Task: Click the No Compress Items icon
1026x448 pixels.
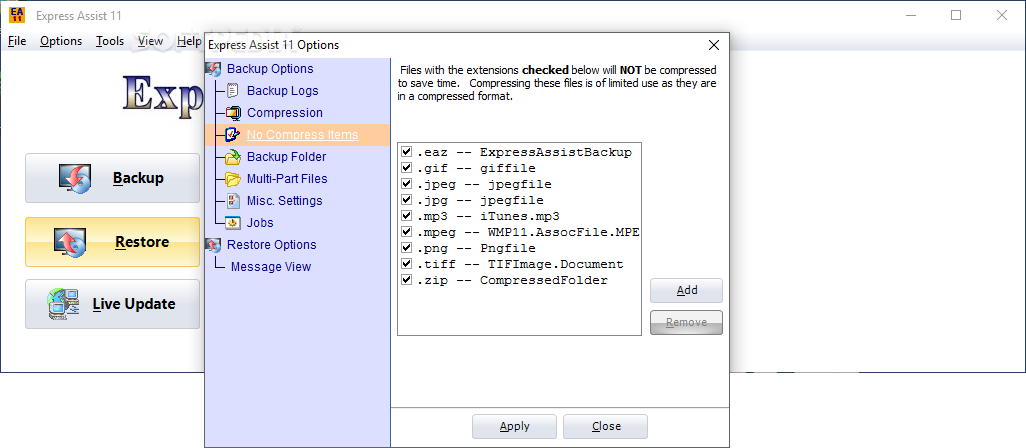Action: point(233,135)
